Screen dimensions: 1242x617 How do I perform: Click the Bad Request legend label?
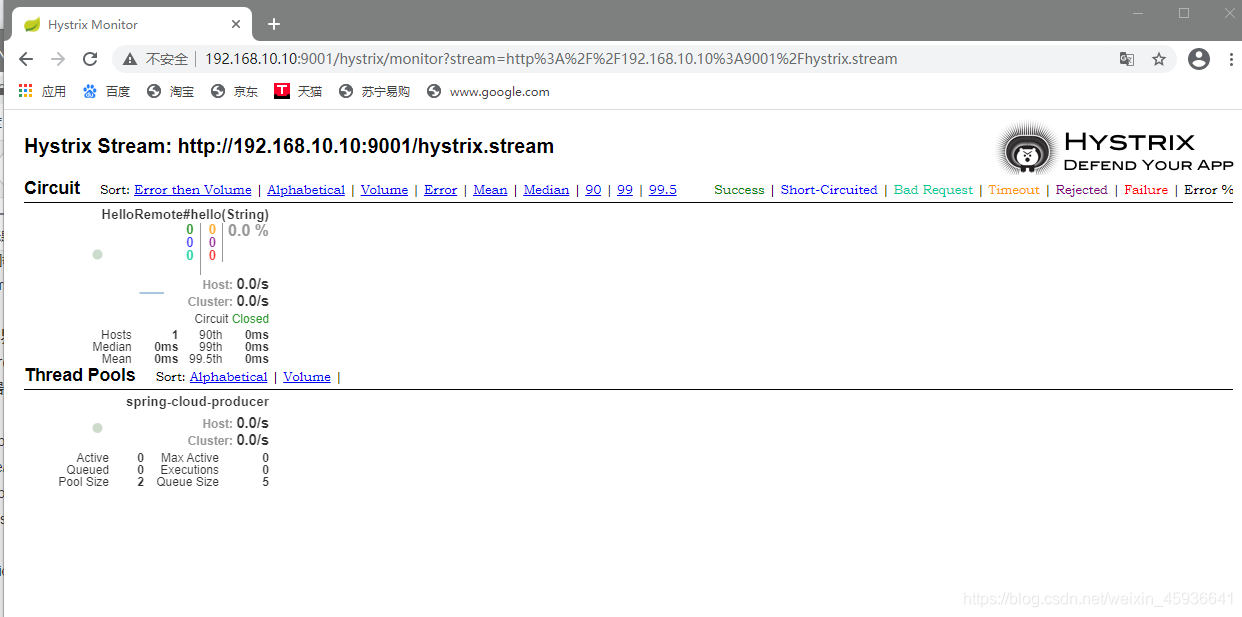tap(933, 189)
